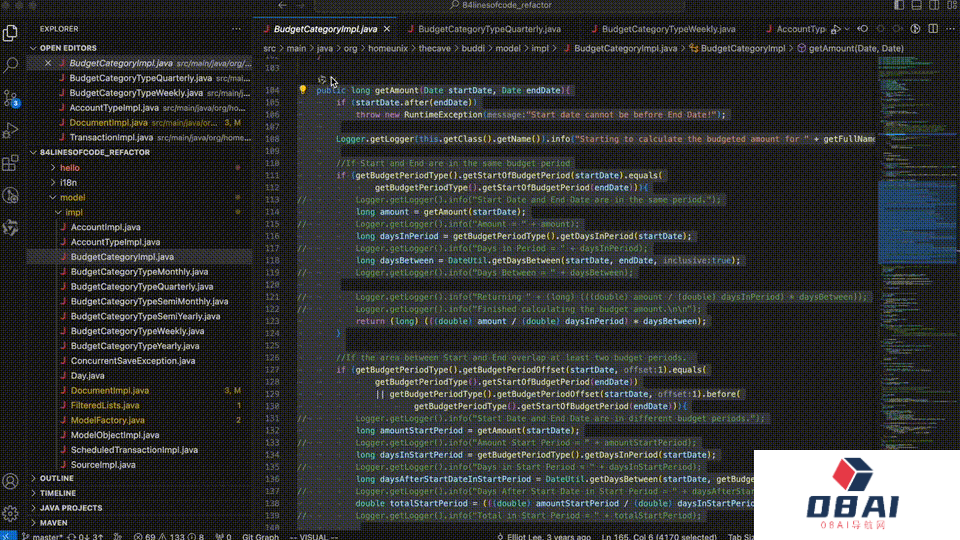Expand the hello folder
Viewport: 960px width, 540px height.
click(69, 168)
